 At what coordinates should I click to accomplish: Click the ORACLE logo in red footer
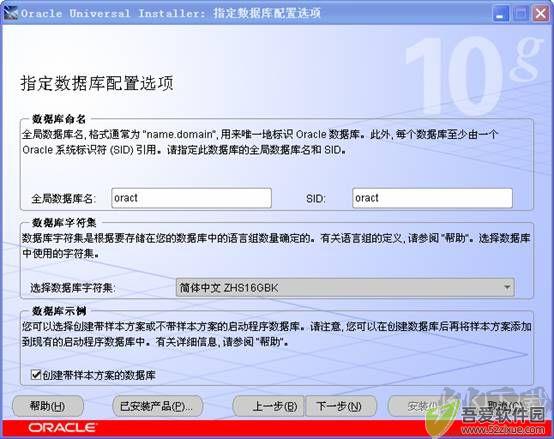(62, 428)
